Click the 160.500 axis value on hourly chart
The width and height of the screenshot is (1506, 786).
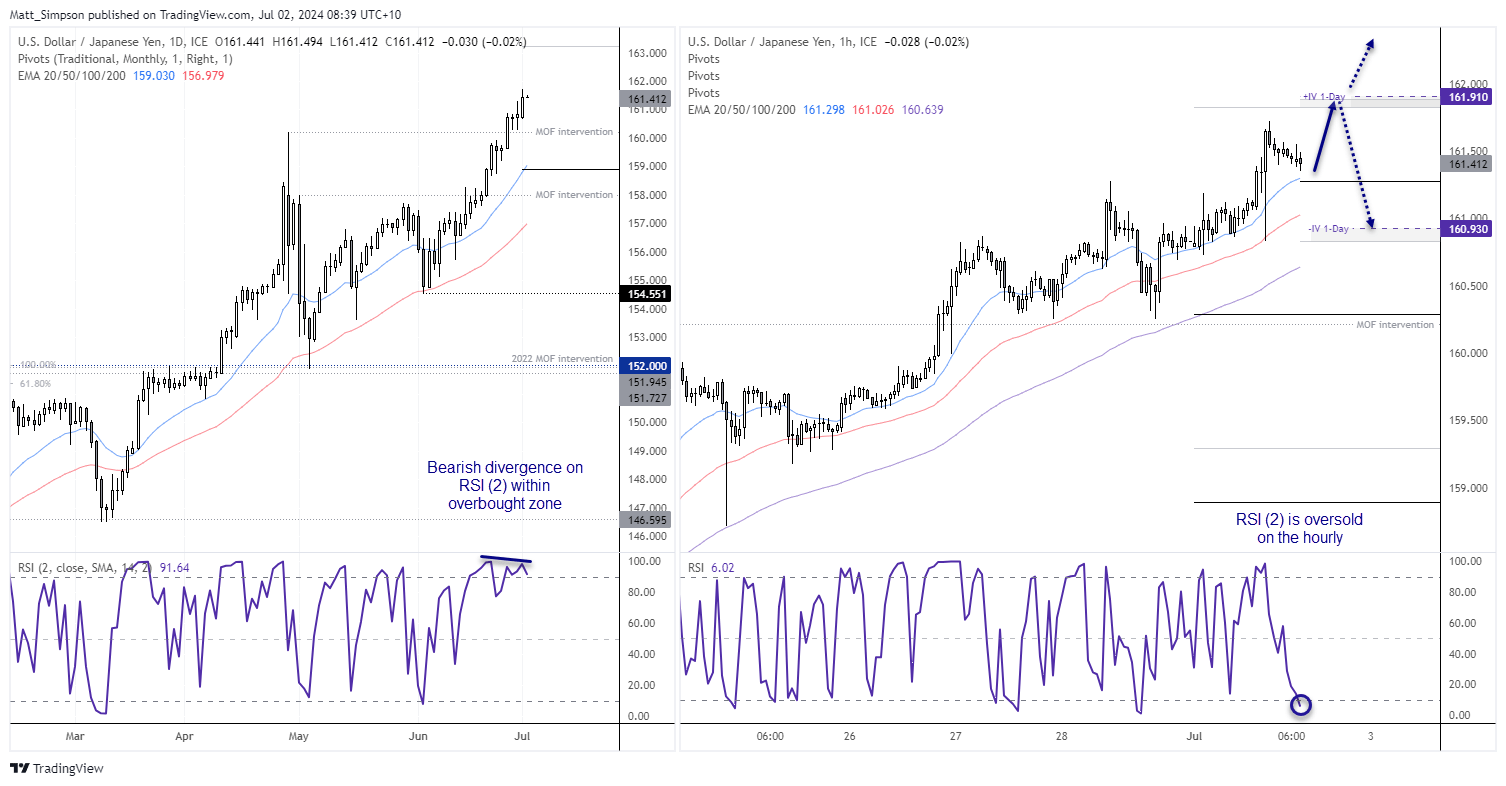pos(1468,286)
